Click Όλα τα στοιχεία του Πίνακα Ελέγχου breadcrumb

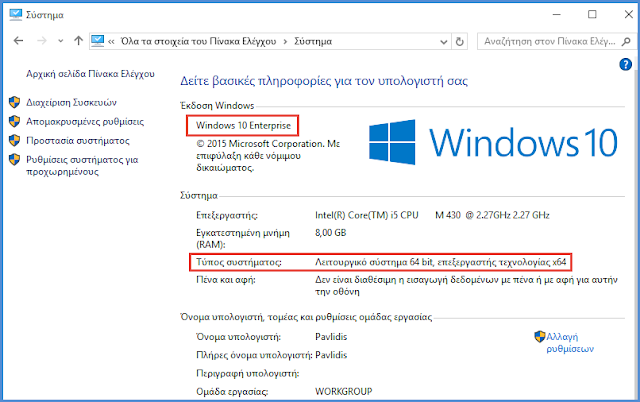click(198, 41)
